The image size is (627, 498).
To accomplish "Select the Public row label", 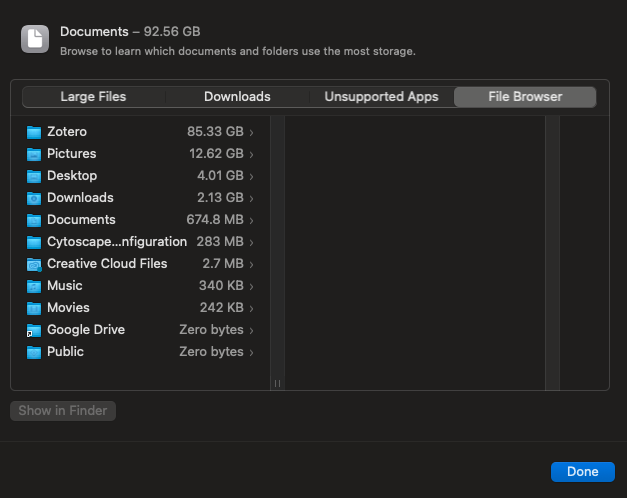I will coord(65,352).
